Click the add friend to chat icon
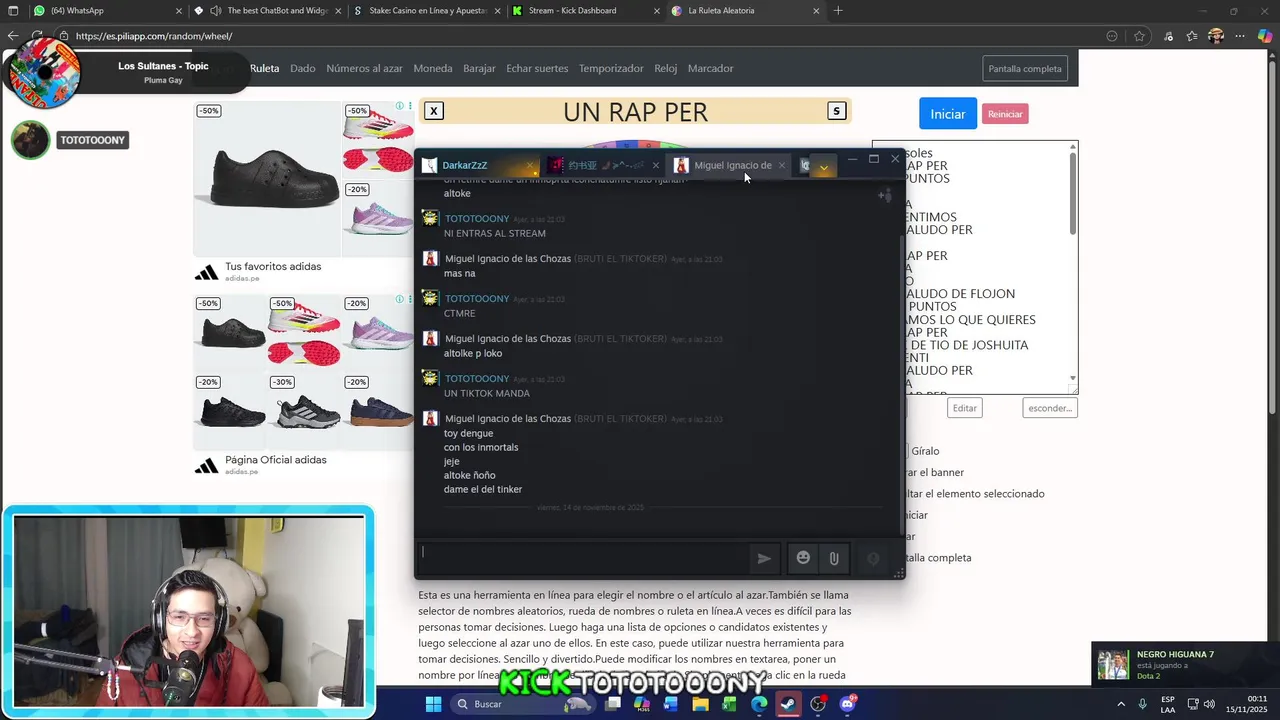The height and width of the screenshot is (720, 1280). click(885, 196)
